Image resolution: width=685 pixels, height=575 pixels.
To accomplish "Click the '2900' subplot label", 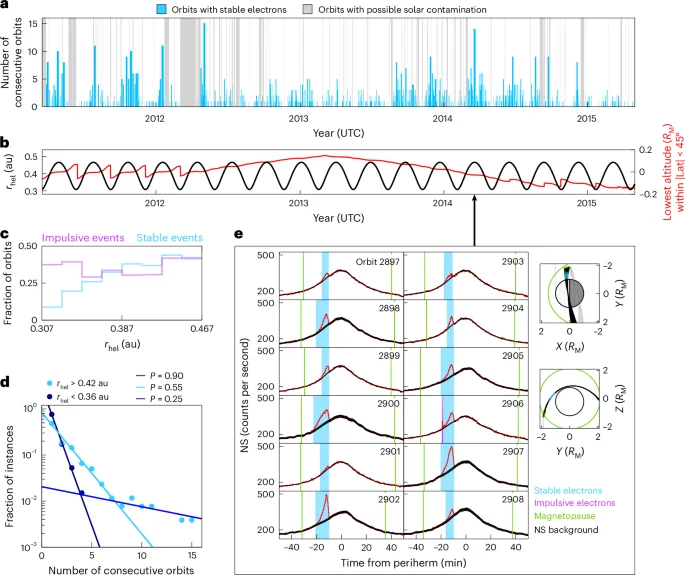I will click(389, 404).
